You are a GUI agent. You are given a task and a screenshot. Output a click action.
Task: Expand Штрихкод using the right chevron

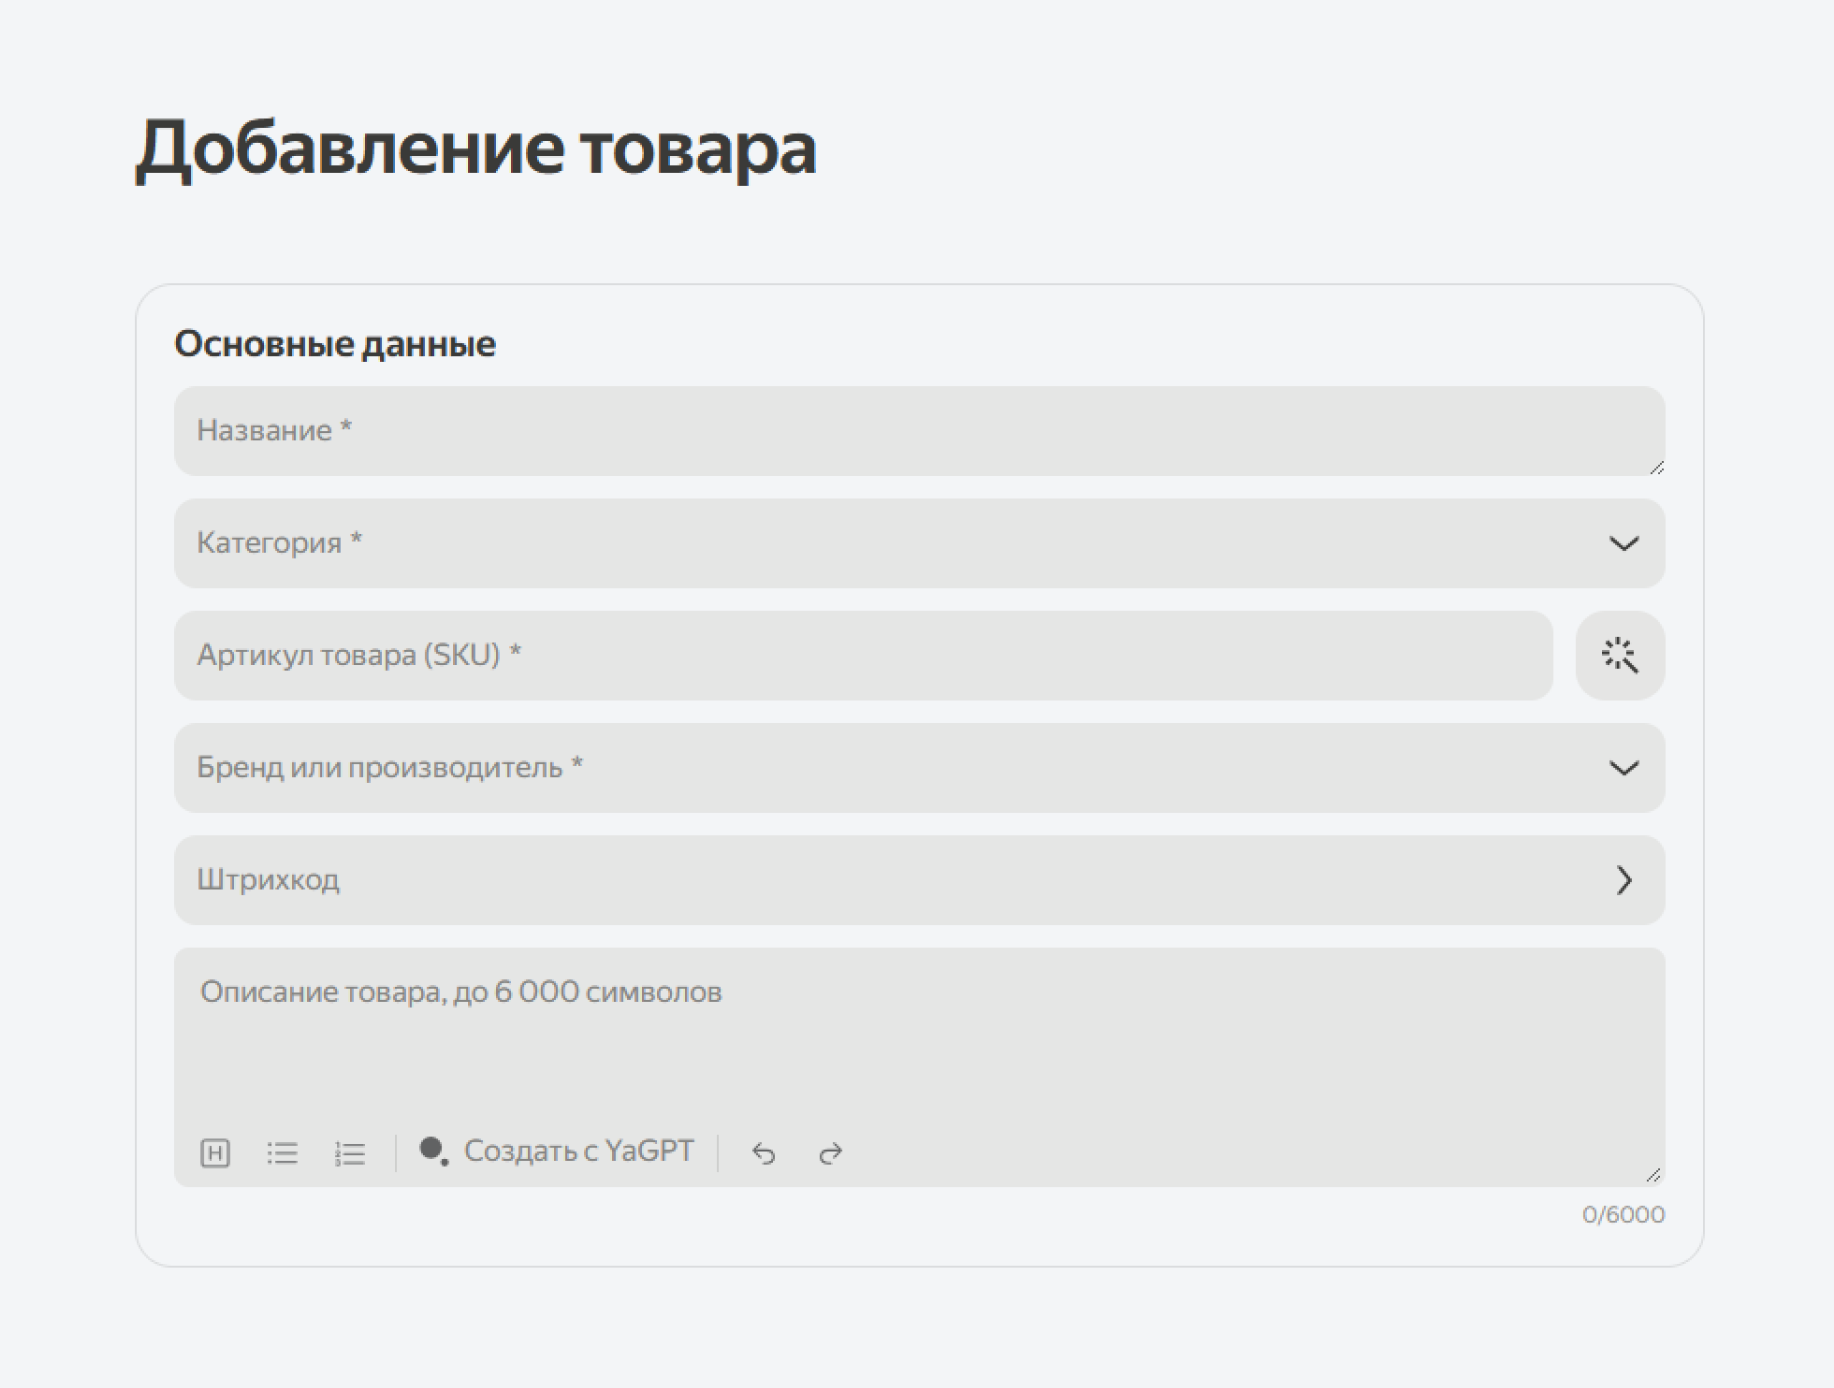1623,880
